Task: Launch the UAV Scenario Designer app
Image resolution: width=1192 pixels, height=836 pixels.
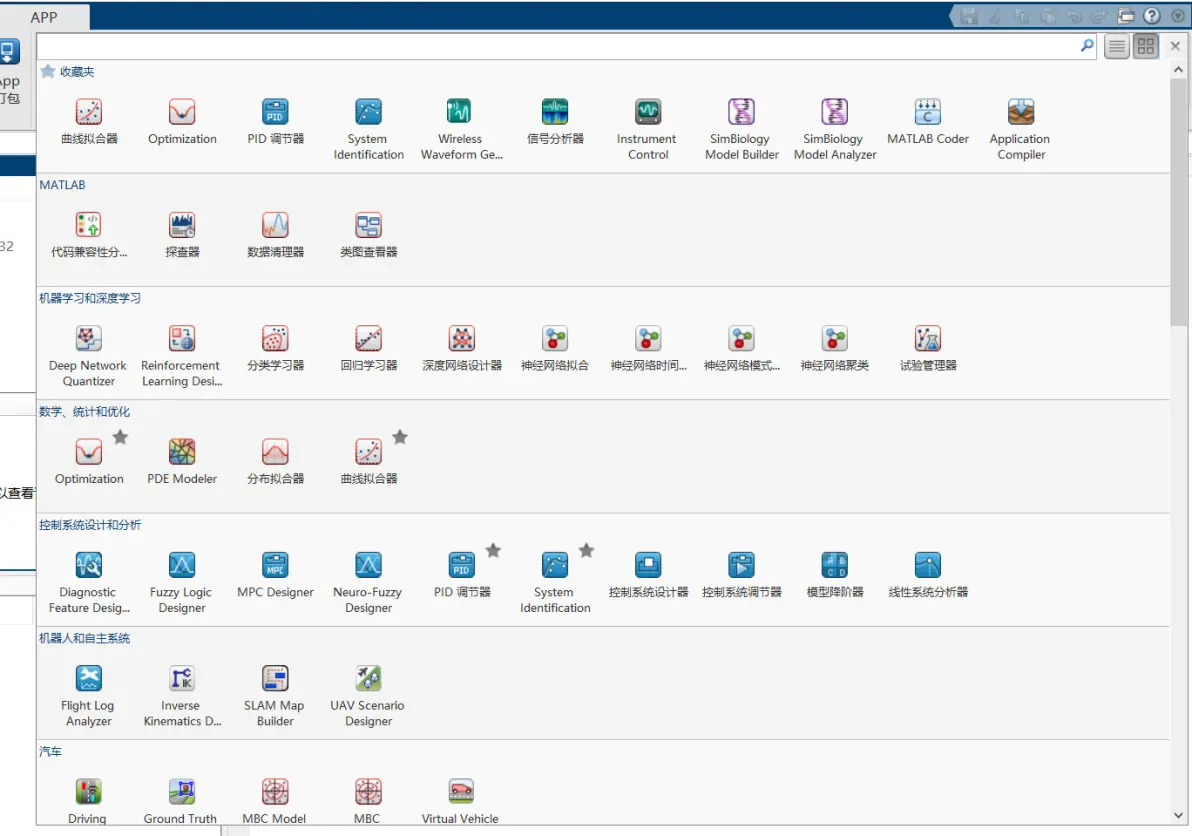Action: [x=369, y=695]
